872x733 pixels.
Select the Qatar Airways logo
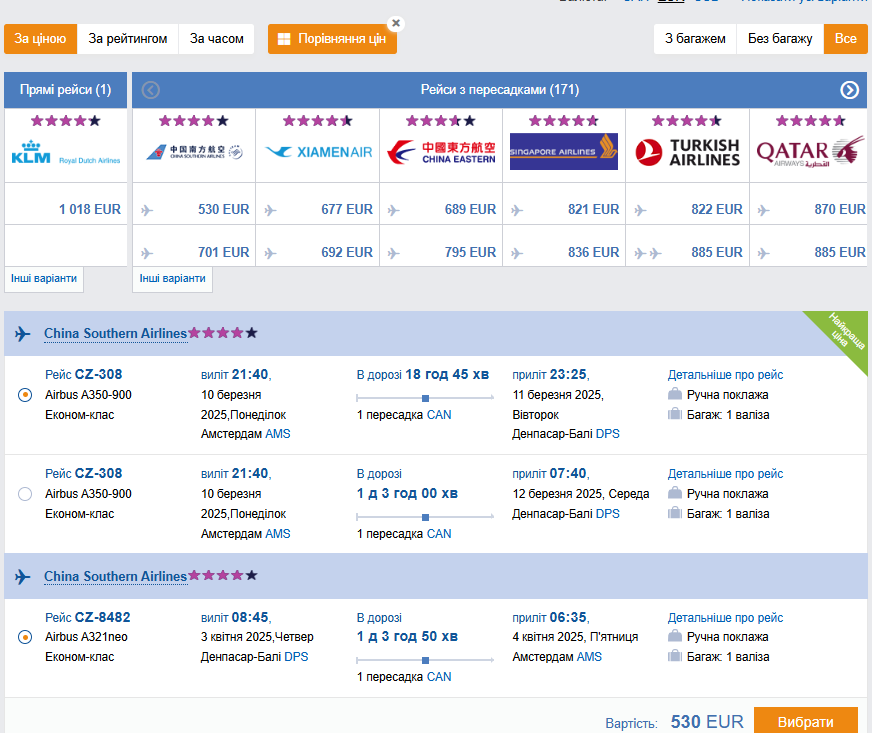click(x=810, y=152)
